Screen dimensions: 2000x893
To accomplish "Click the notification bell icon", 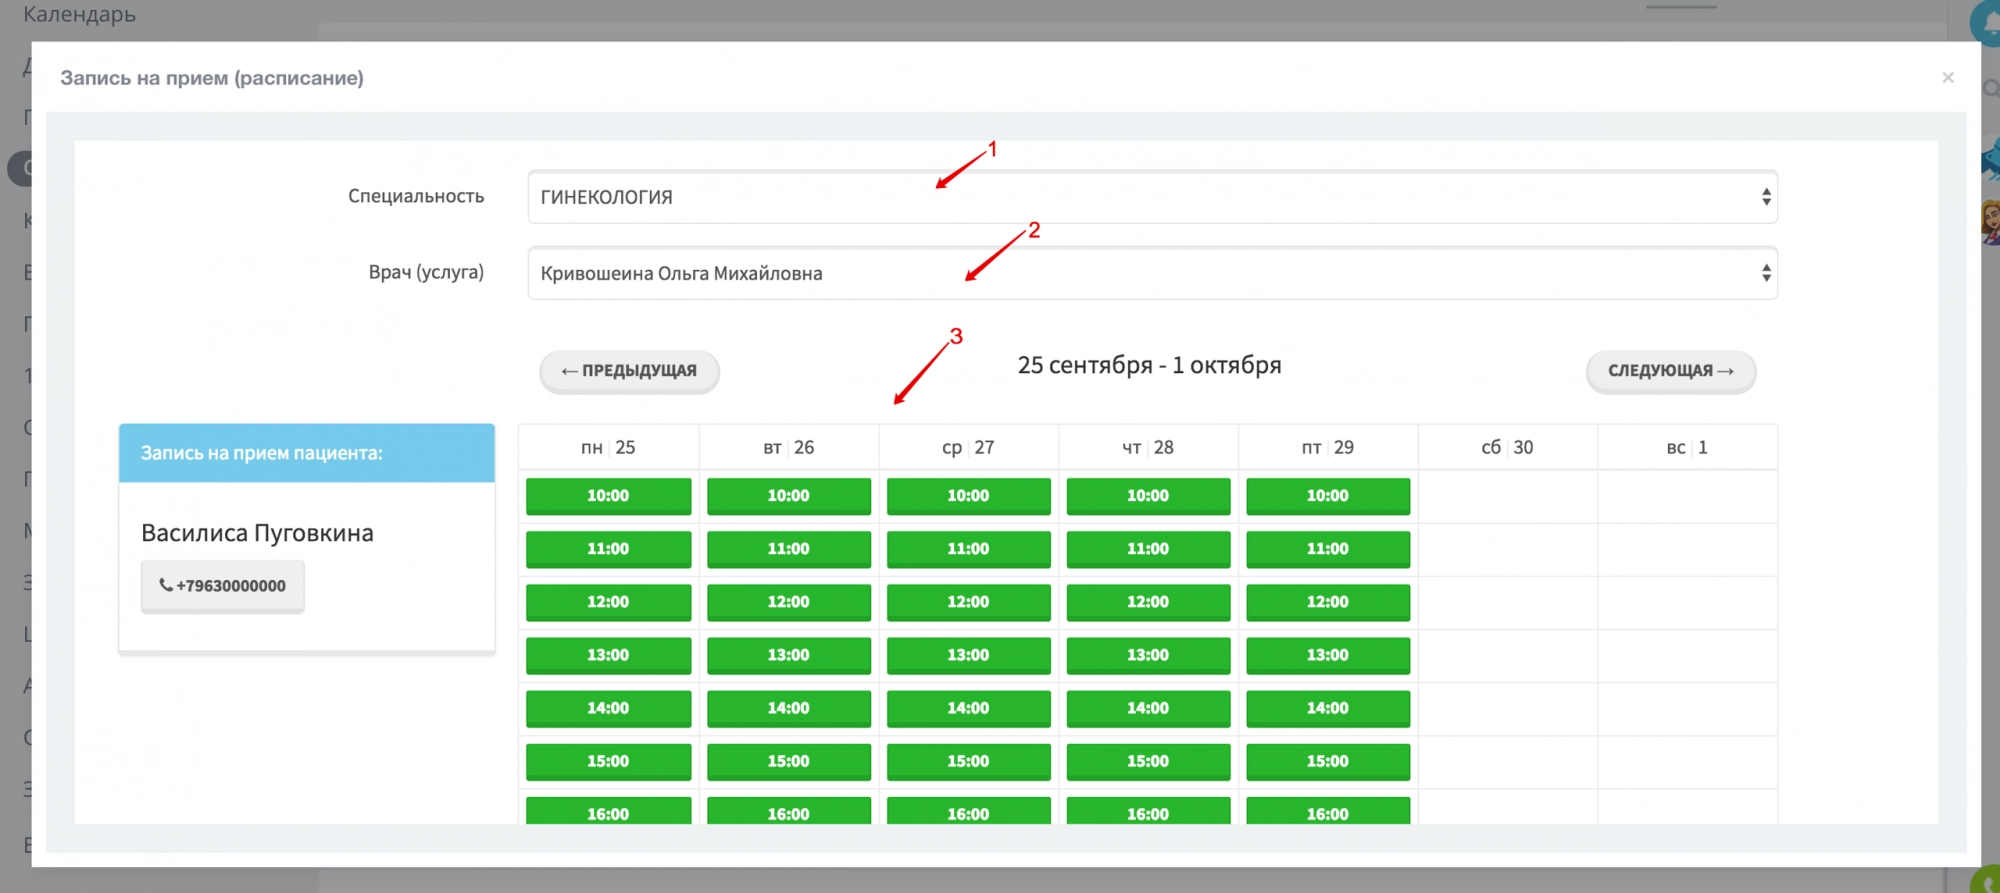I will point(1988,22).
